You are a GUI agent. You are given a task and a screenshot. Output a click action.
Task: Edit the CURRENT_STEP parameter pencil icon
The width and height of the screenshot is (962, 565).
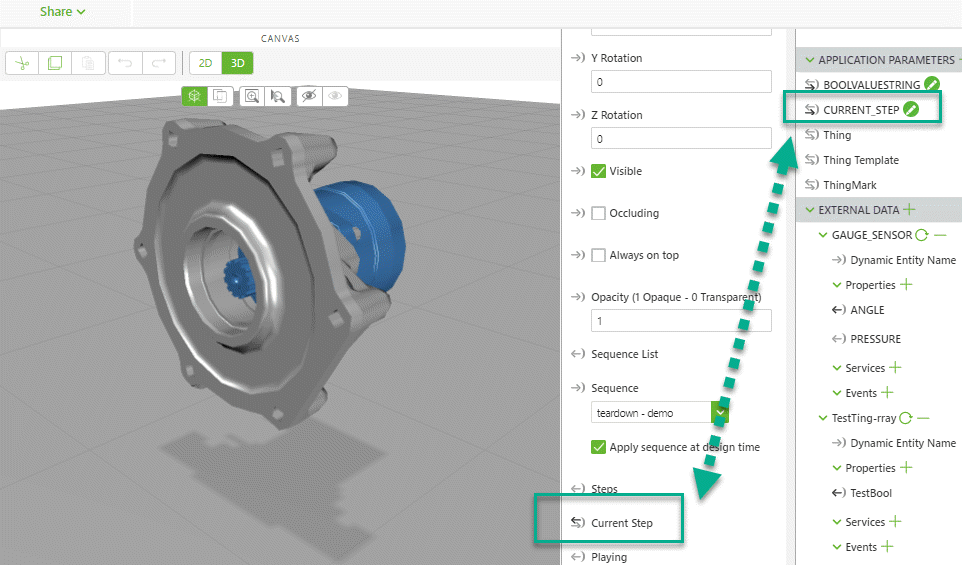point(911,110)
